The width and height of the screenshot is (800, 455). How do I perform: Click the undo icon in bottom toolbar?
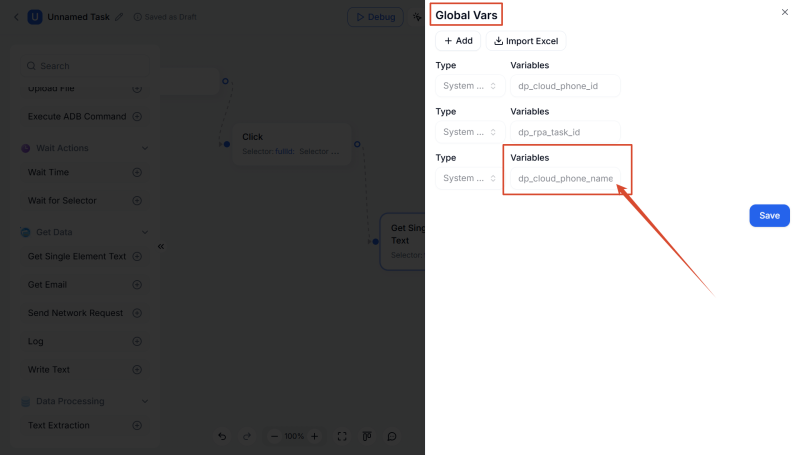tap(222, 436)
